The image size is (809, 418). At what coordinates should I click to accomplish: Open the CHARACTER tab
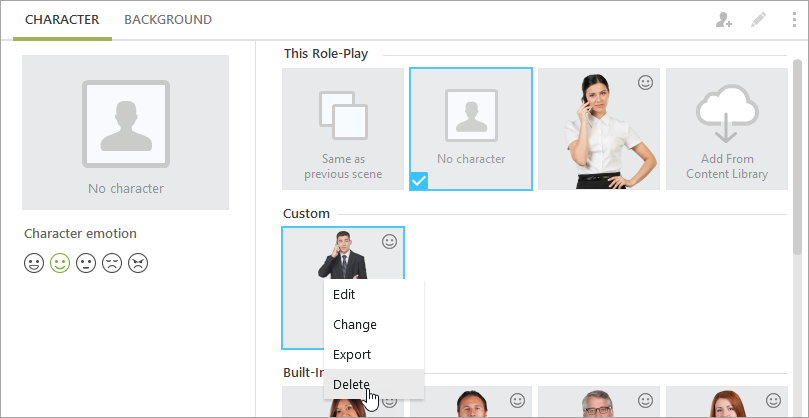(62, 20)
